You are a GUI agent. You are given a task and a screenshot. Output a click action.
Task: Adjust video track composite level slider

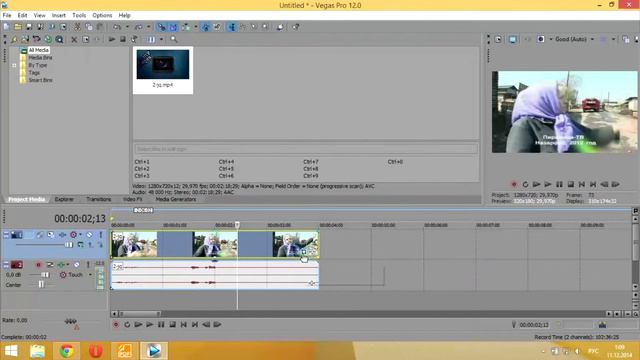coord(69,245)
